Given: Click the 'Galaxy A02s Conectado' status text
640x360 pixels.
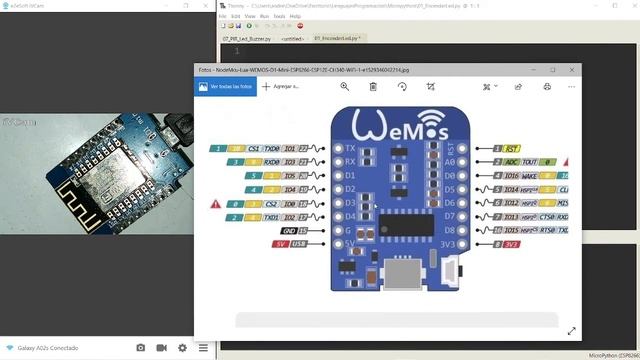Looking at the screenshot, I should (x=48, y=348).
